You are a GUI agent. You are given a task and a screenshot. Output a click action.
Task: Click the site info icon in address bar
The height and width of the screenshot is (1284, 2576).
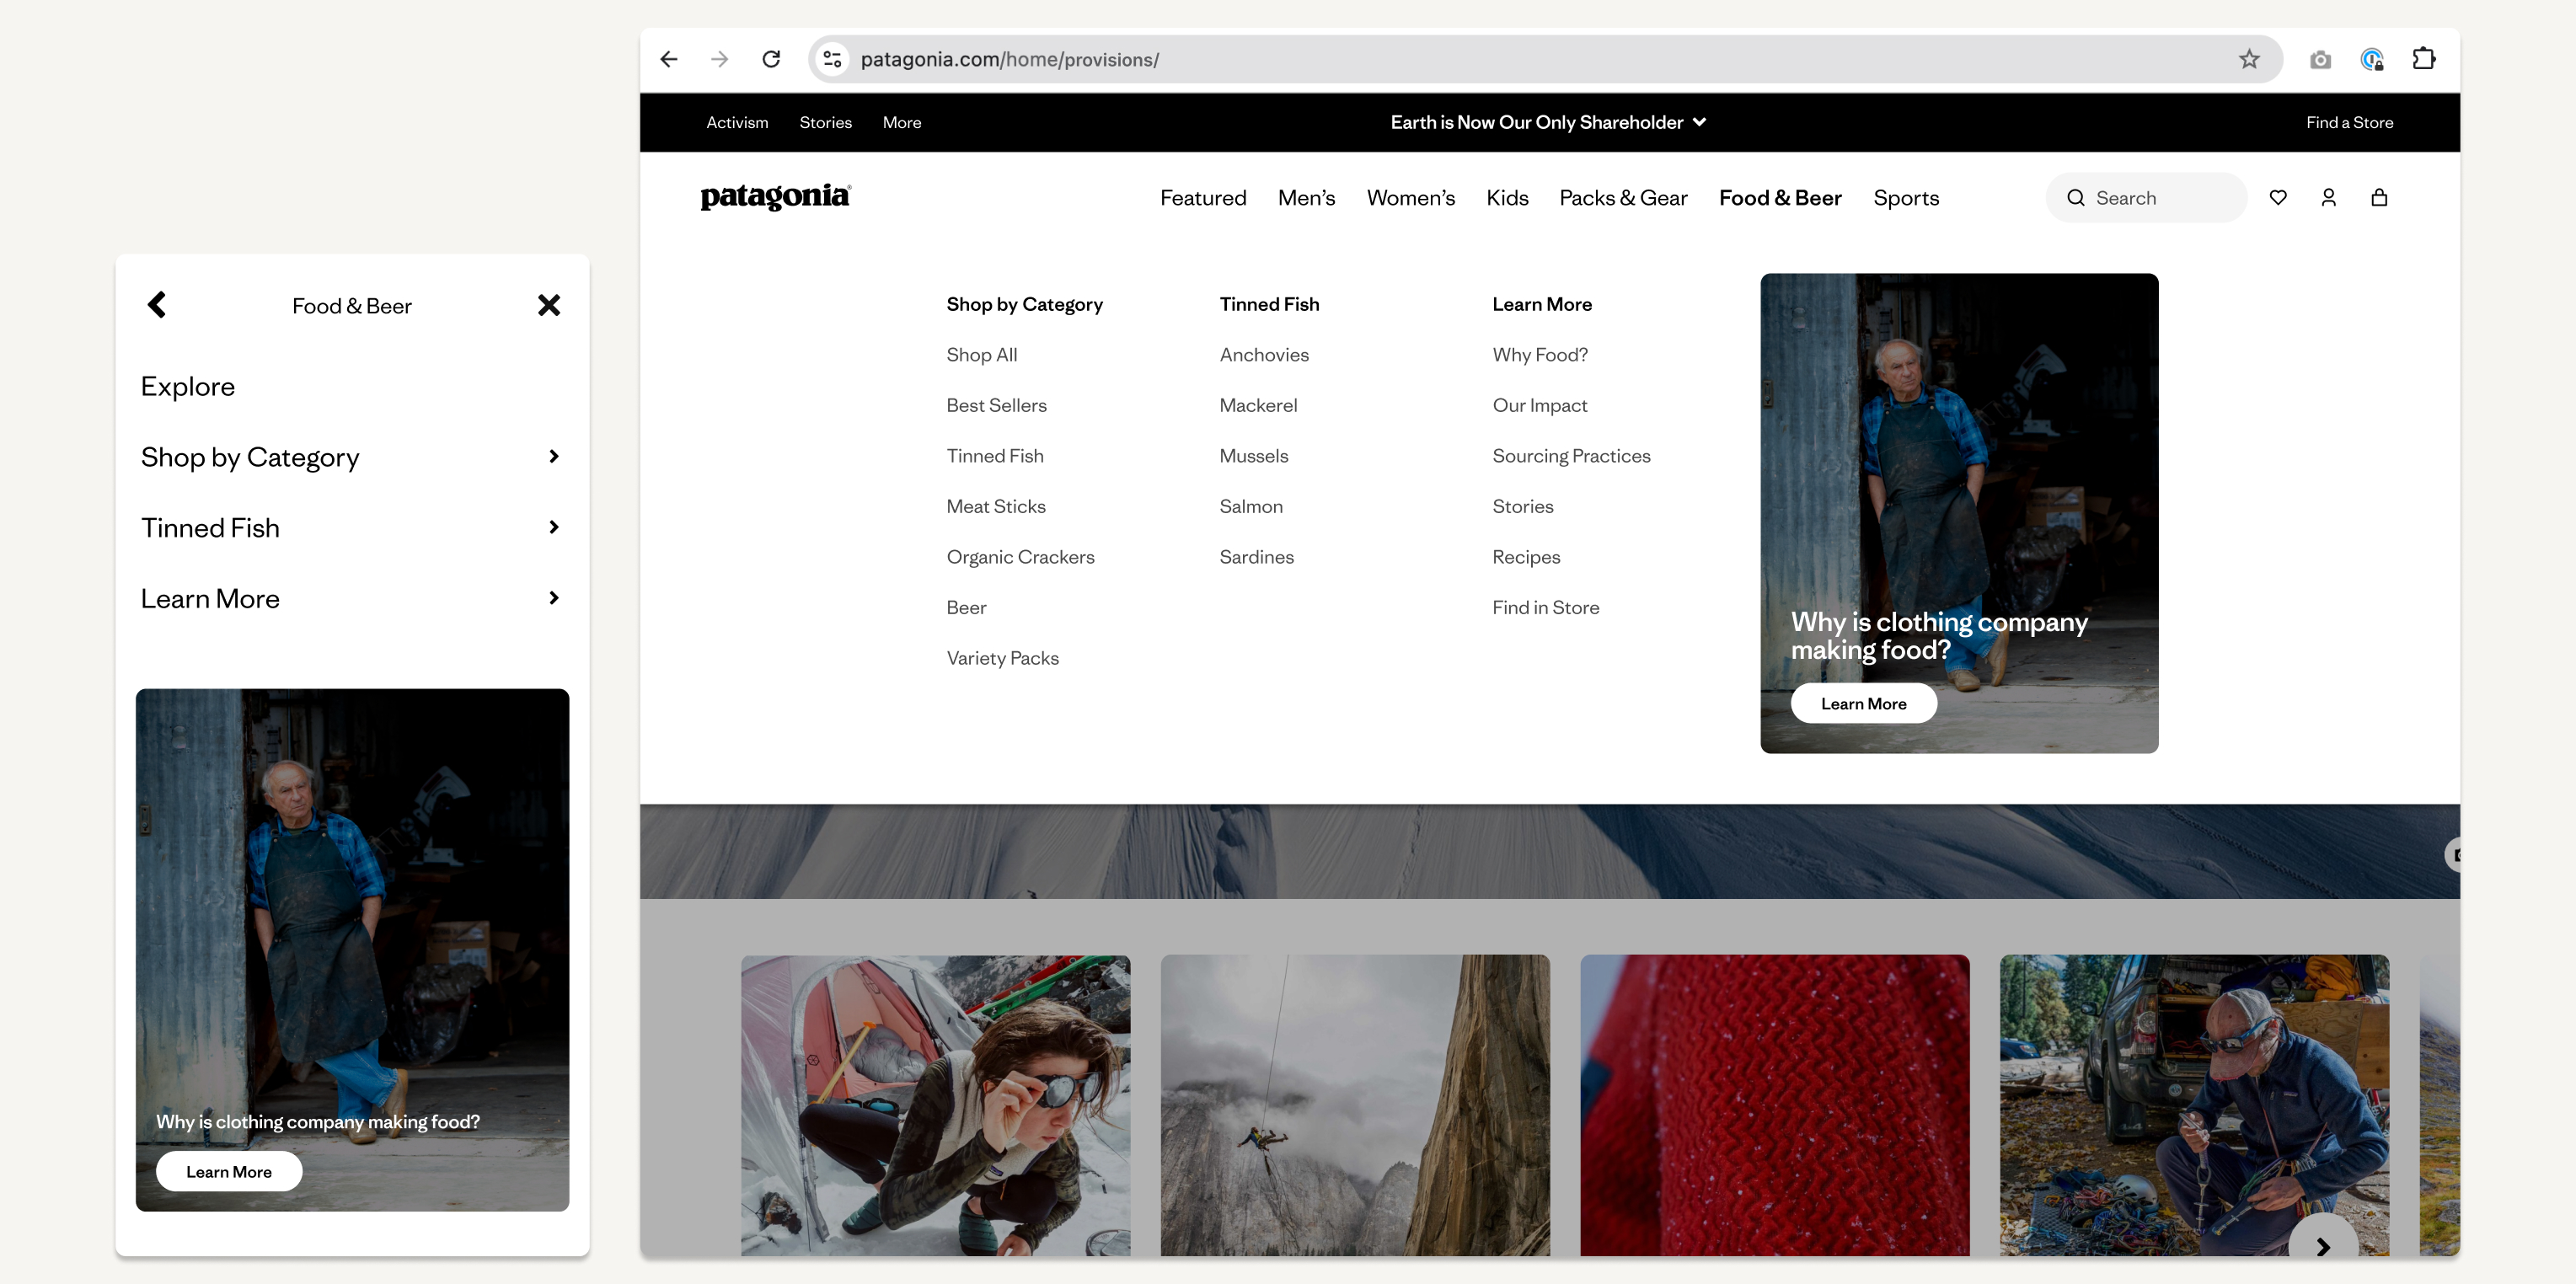click(x=832, y=59)
